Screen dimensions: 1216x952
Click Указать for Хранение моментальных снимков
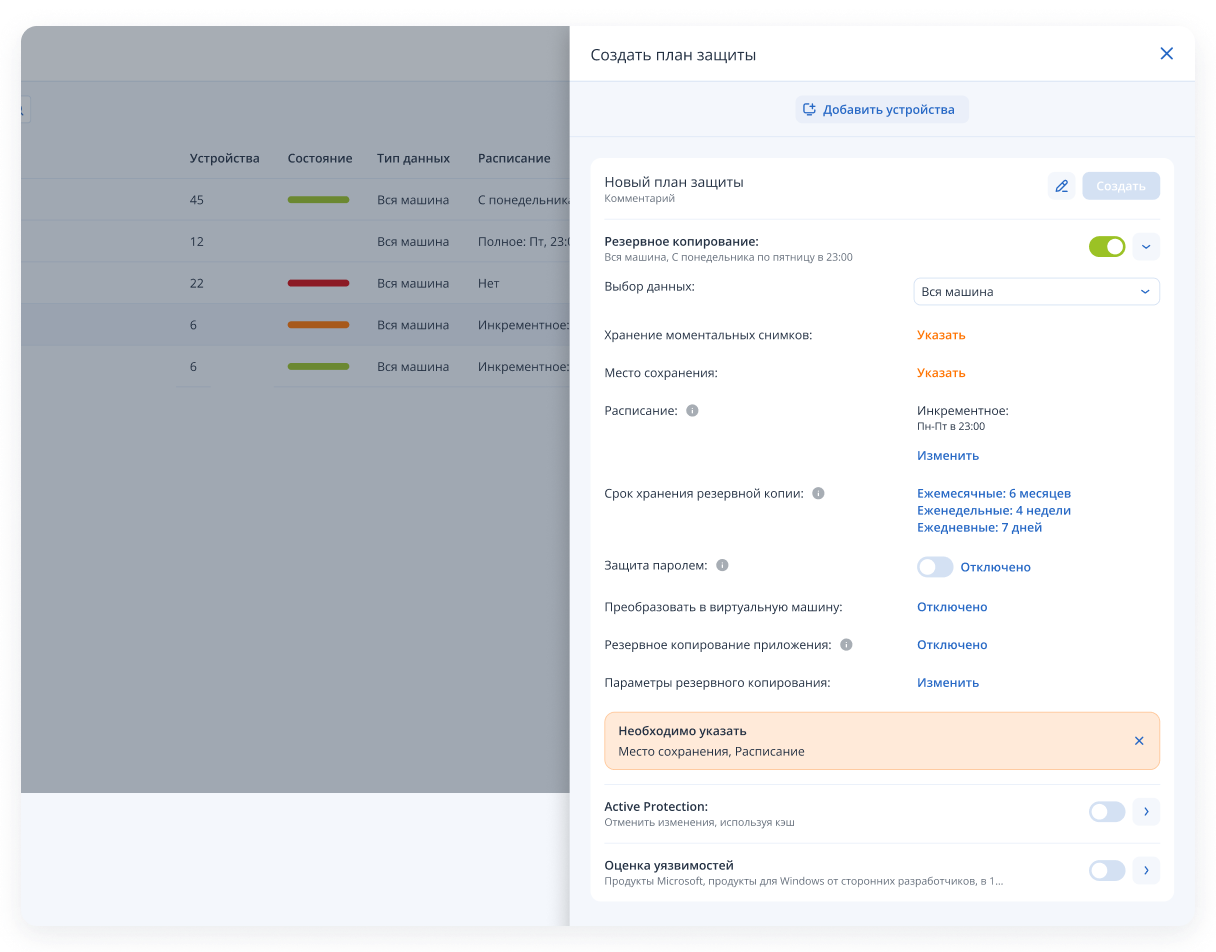pos(941,335)
